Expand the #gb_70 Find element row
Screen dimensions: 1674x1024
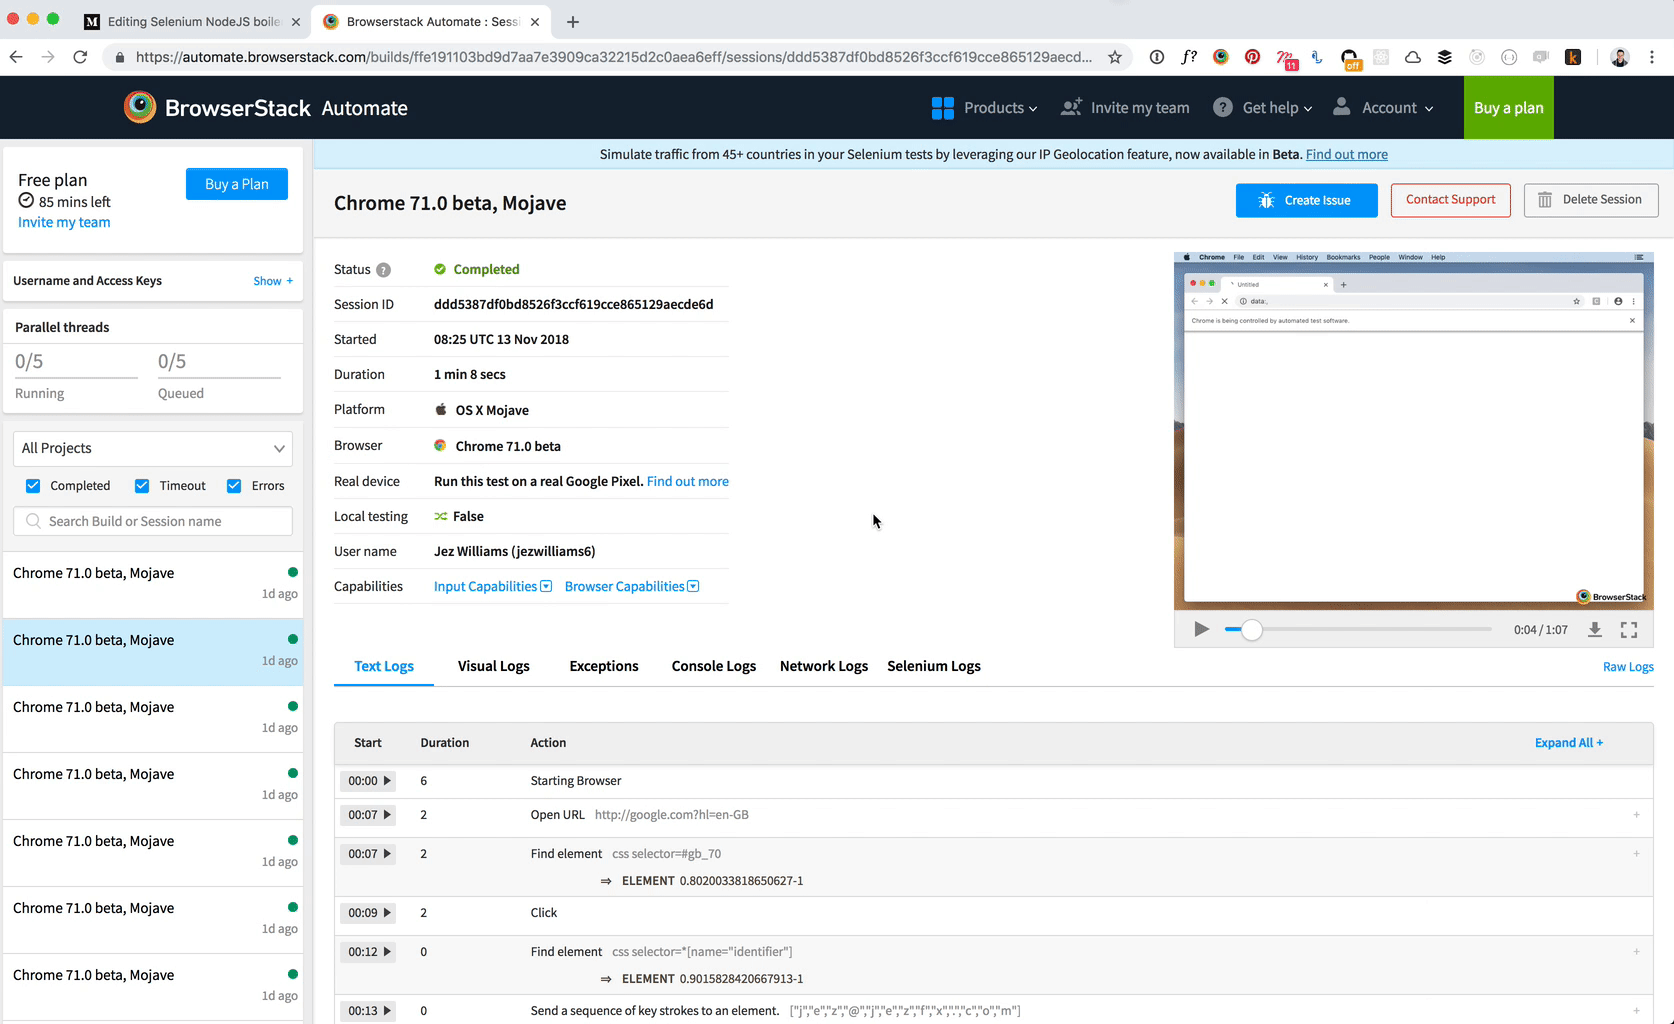point(1636,854)
